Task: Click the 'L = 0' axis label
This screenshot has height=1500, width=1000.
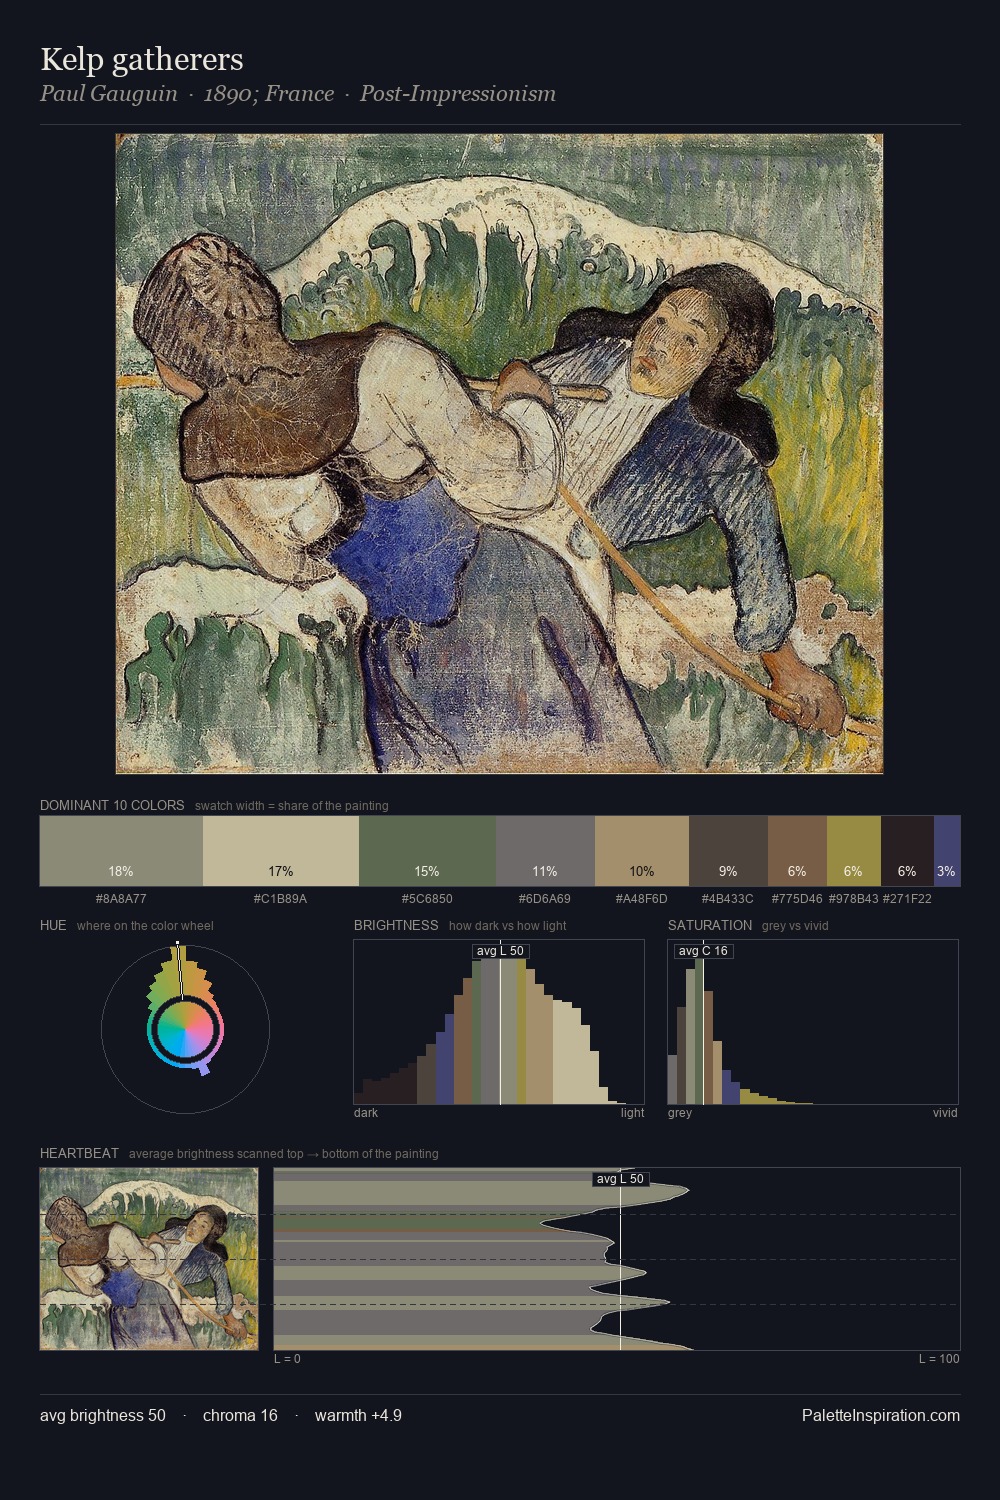Action: (x=287, y=1359)
